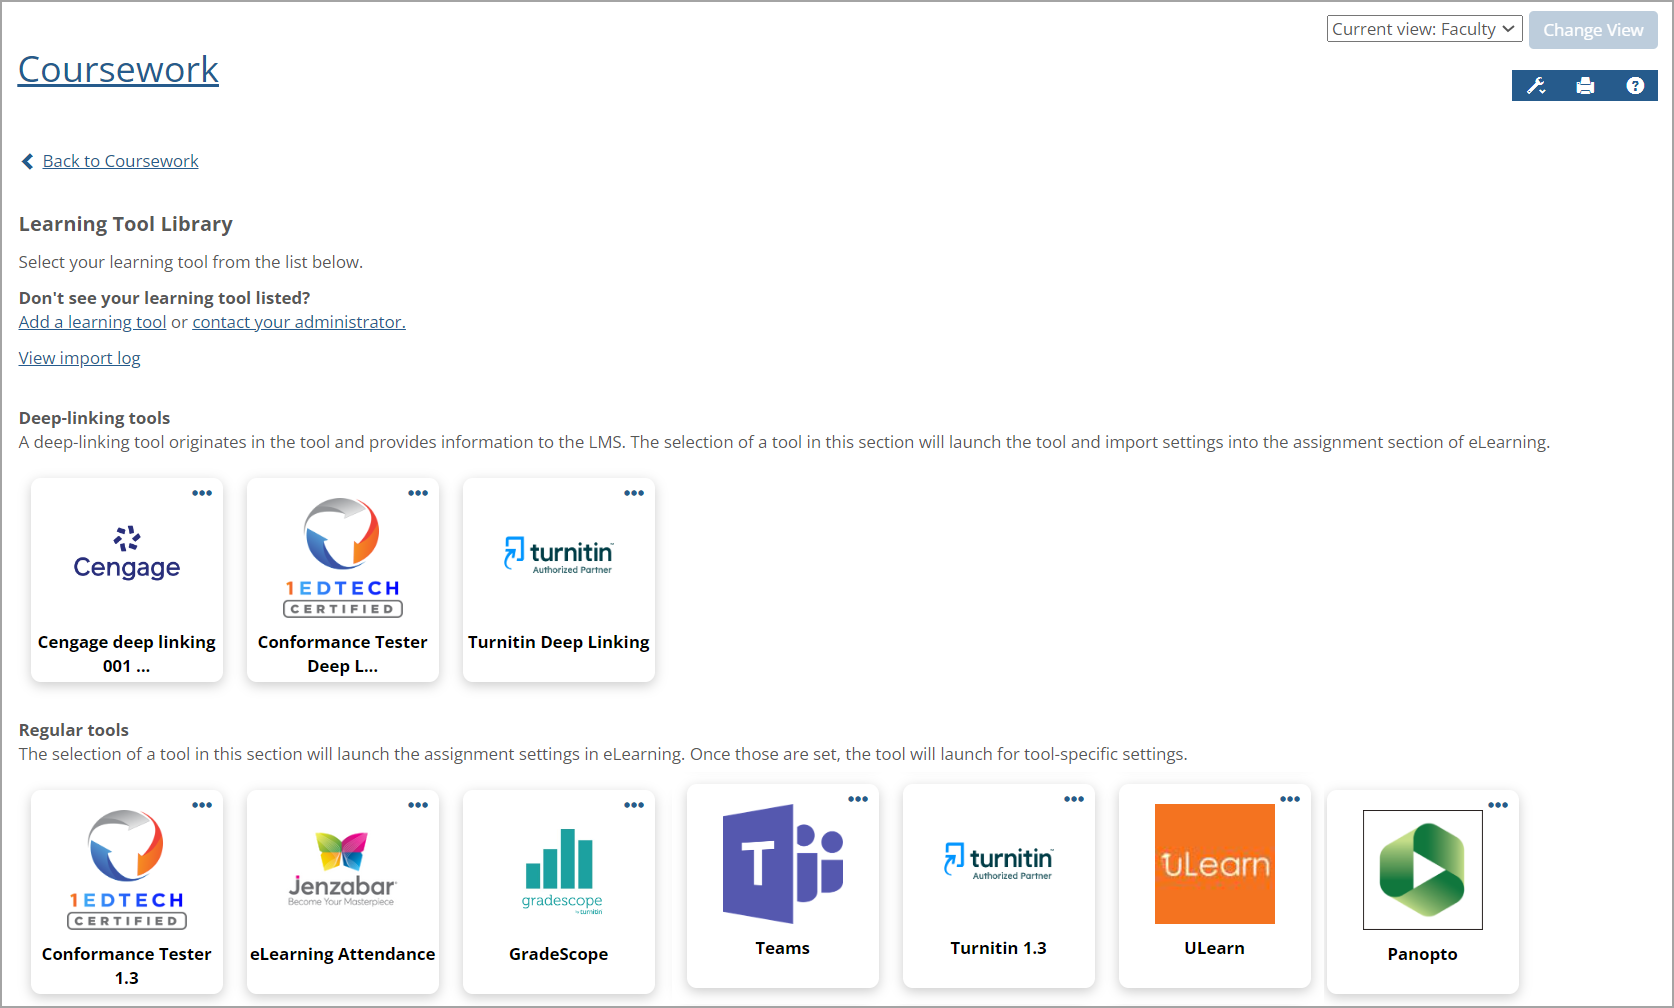1674x1008 pixels.
Task: Select the Microsoft Teams logo
Action: (783, 863)
